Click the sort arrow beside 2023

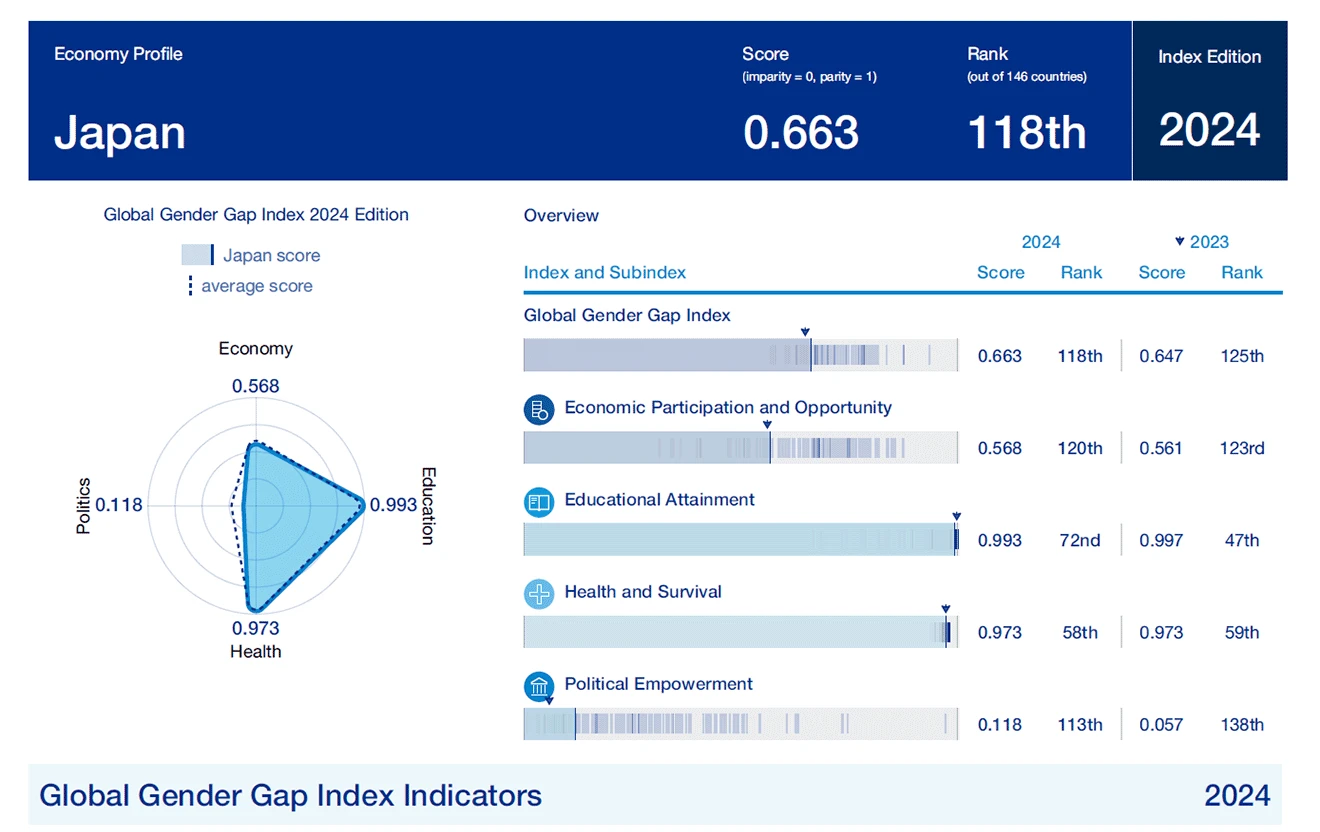point(1180,241)
